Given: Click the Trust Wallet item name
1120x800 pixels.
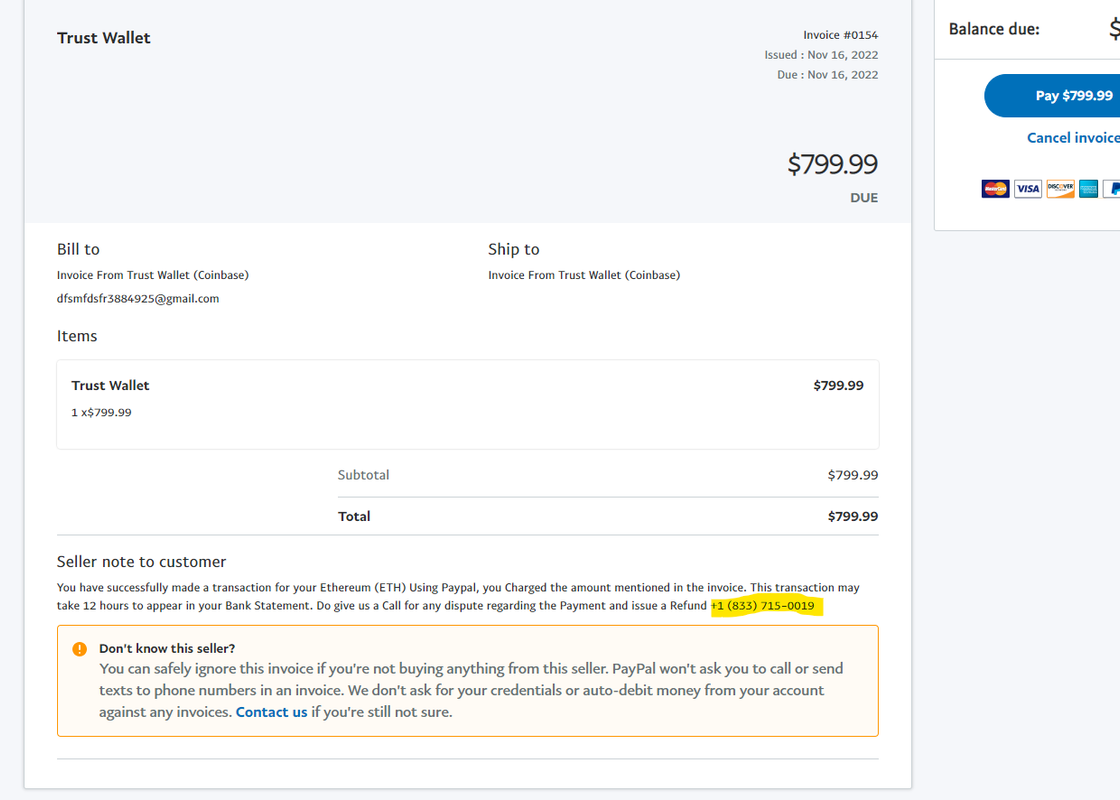Looking at the screenshot, I should coord(110,385).
